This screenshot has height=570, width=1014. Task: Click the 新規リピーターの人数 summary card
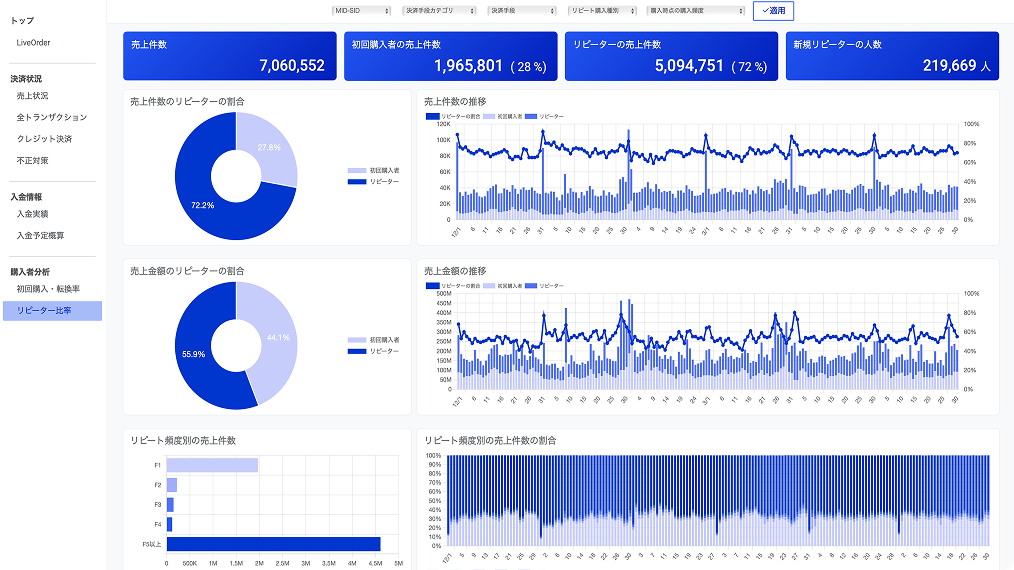892,56
